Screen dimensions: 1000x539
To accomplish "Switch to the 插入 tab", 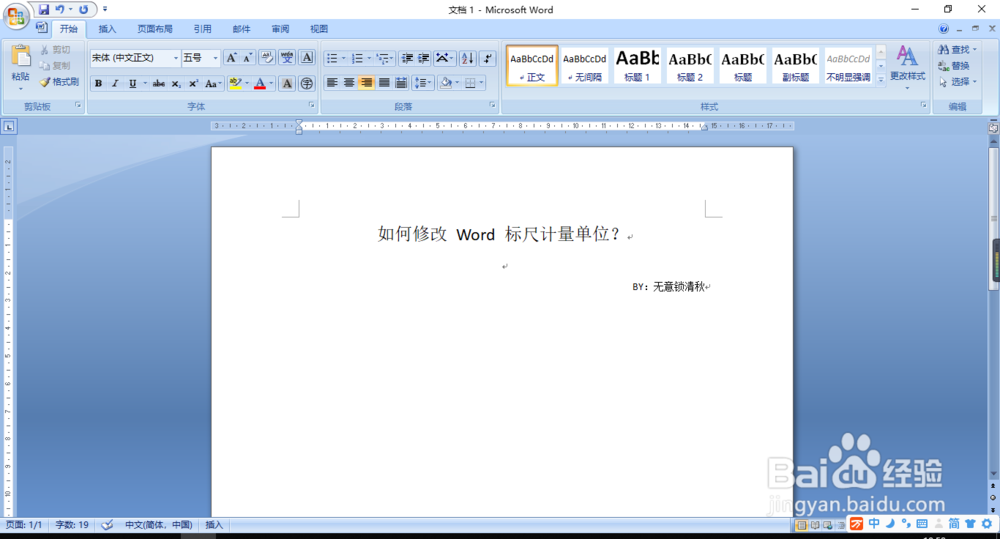I will [x=107, y=29].
